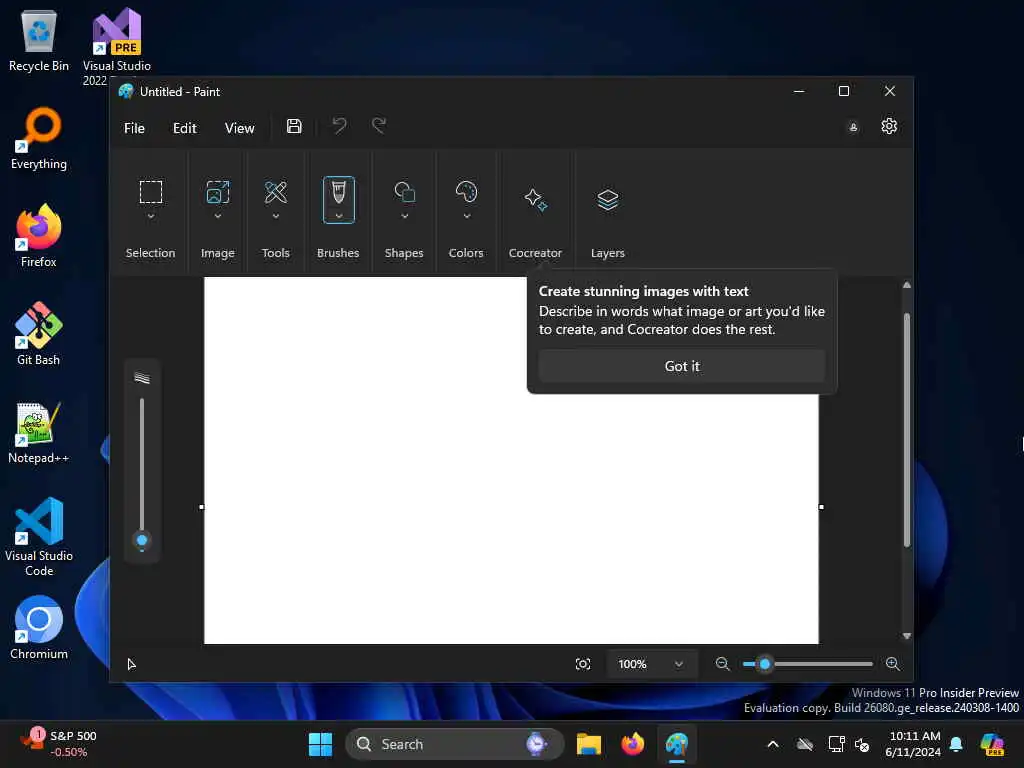
Task: Open Everything desktop shortcut
Action: coord(39,138)
